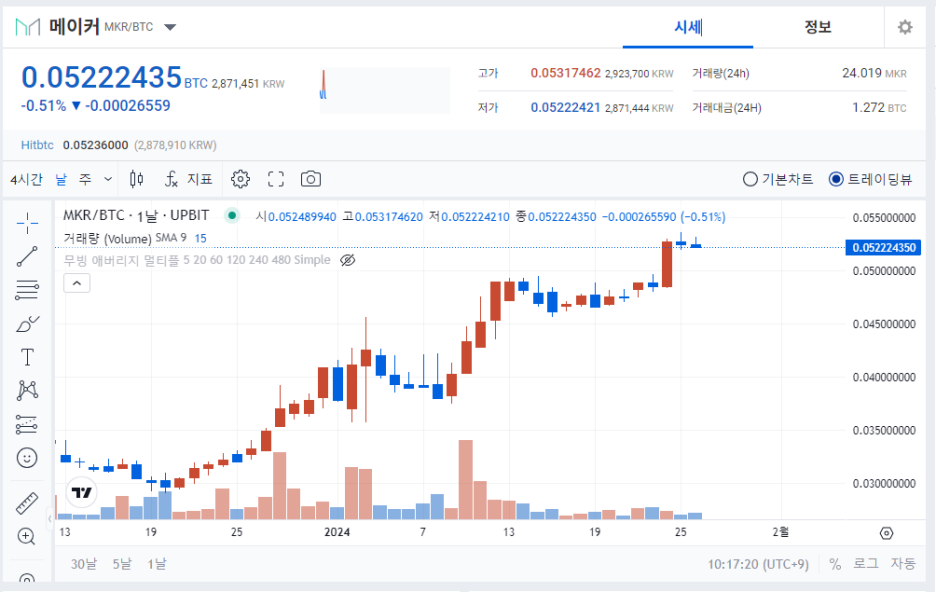Click the TradingView logo
Viewport: 936px width, 592px height.
point(81,492)
